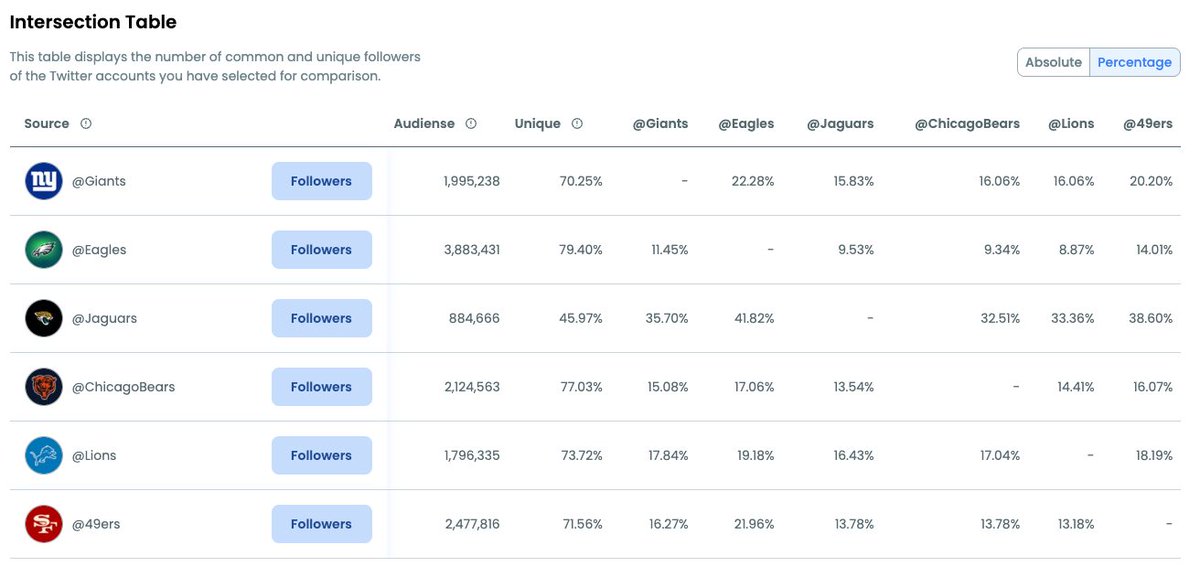Click Followers button in @ChicagoBears row
Screen dimensions: 1200x577
click(322, 387)
